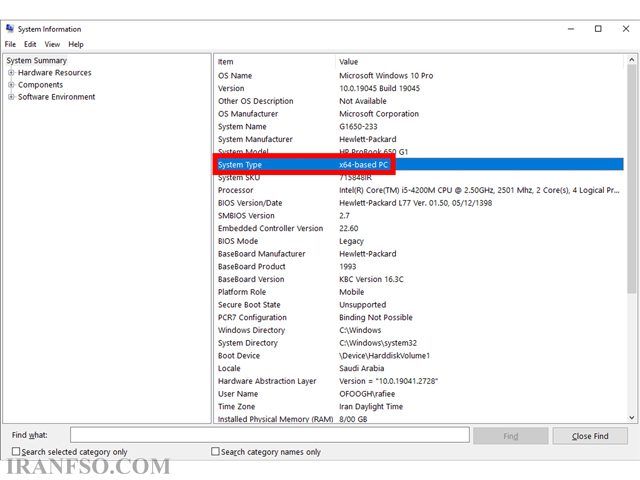Click the Intel Core i5-4200M processor value
Image resolution: width=640 pixels, height=480 pixels.
pyautogui.click(x=479, y=190)
